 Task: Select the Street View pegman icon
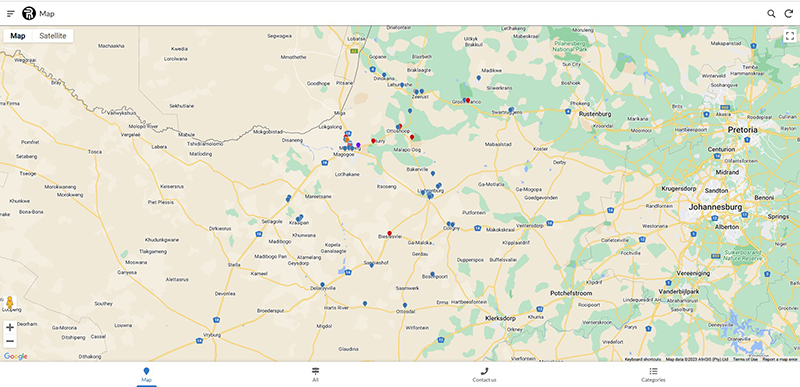click(x=10, y=303)
